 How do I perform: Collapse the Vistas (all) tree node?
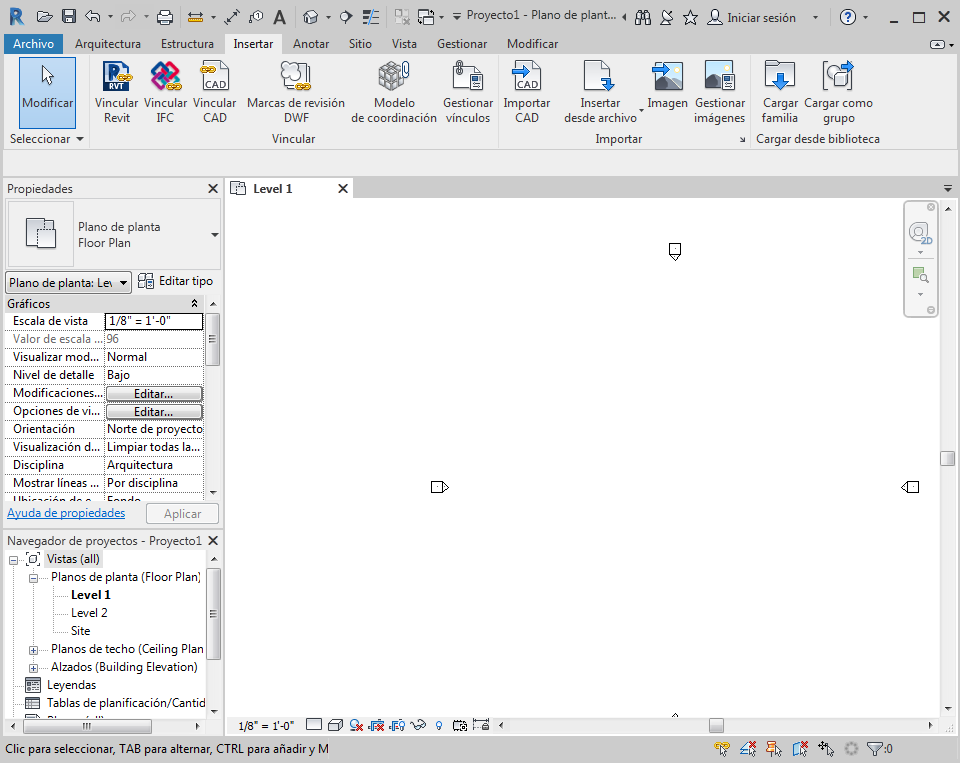pos(13,560)
